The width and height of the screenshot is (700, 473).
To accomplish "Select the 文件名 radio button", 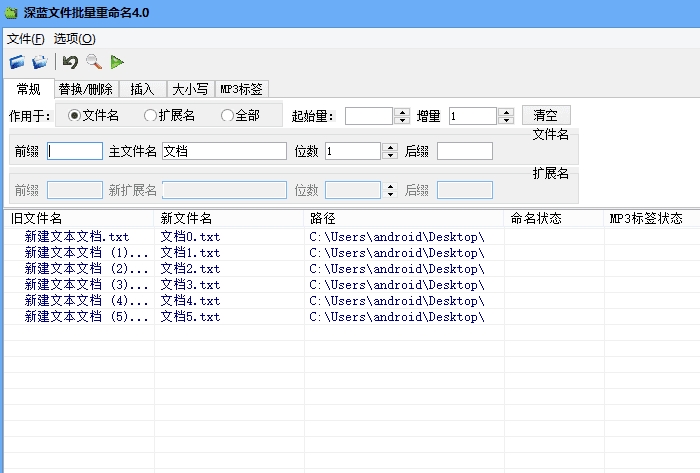I will (x=93, y=116).
